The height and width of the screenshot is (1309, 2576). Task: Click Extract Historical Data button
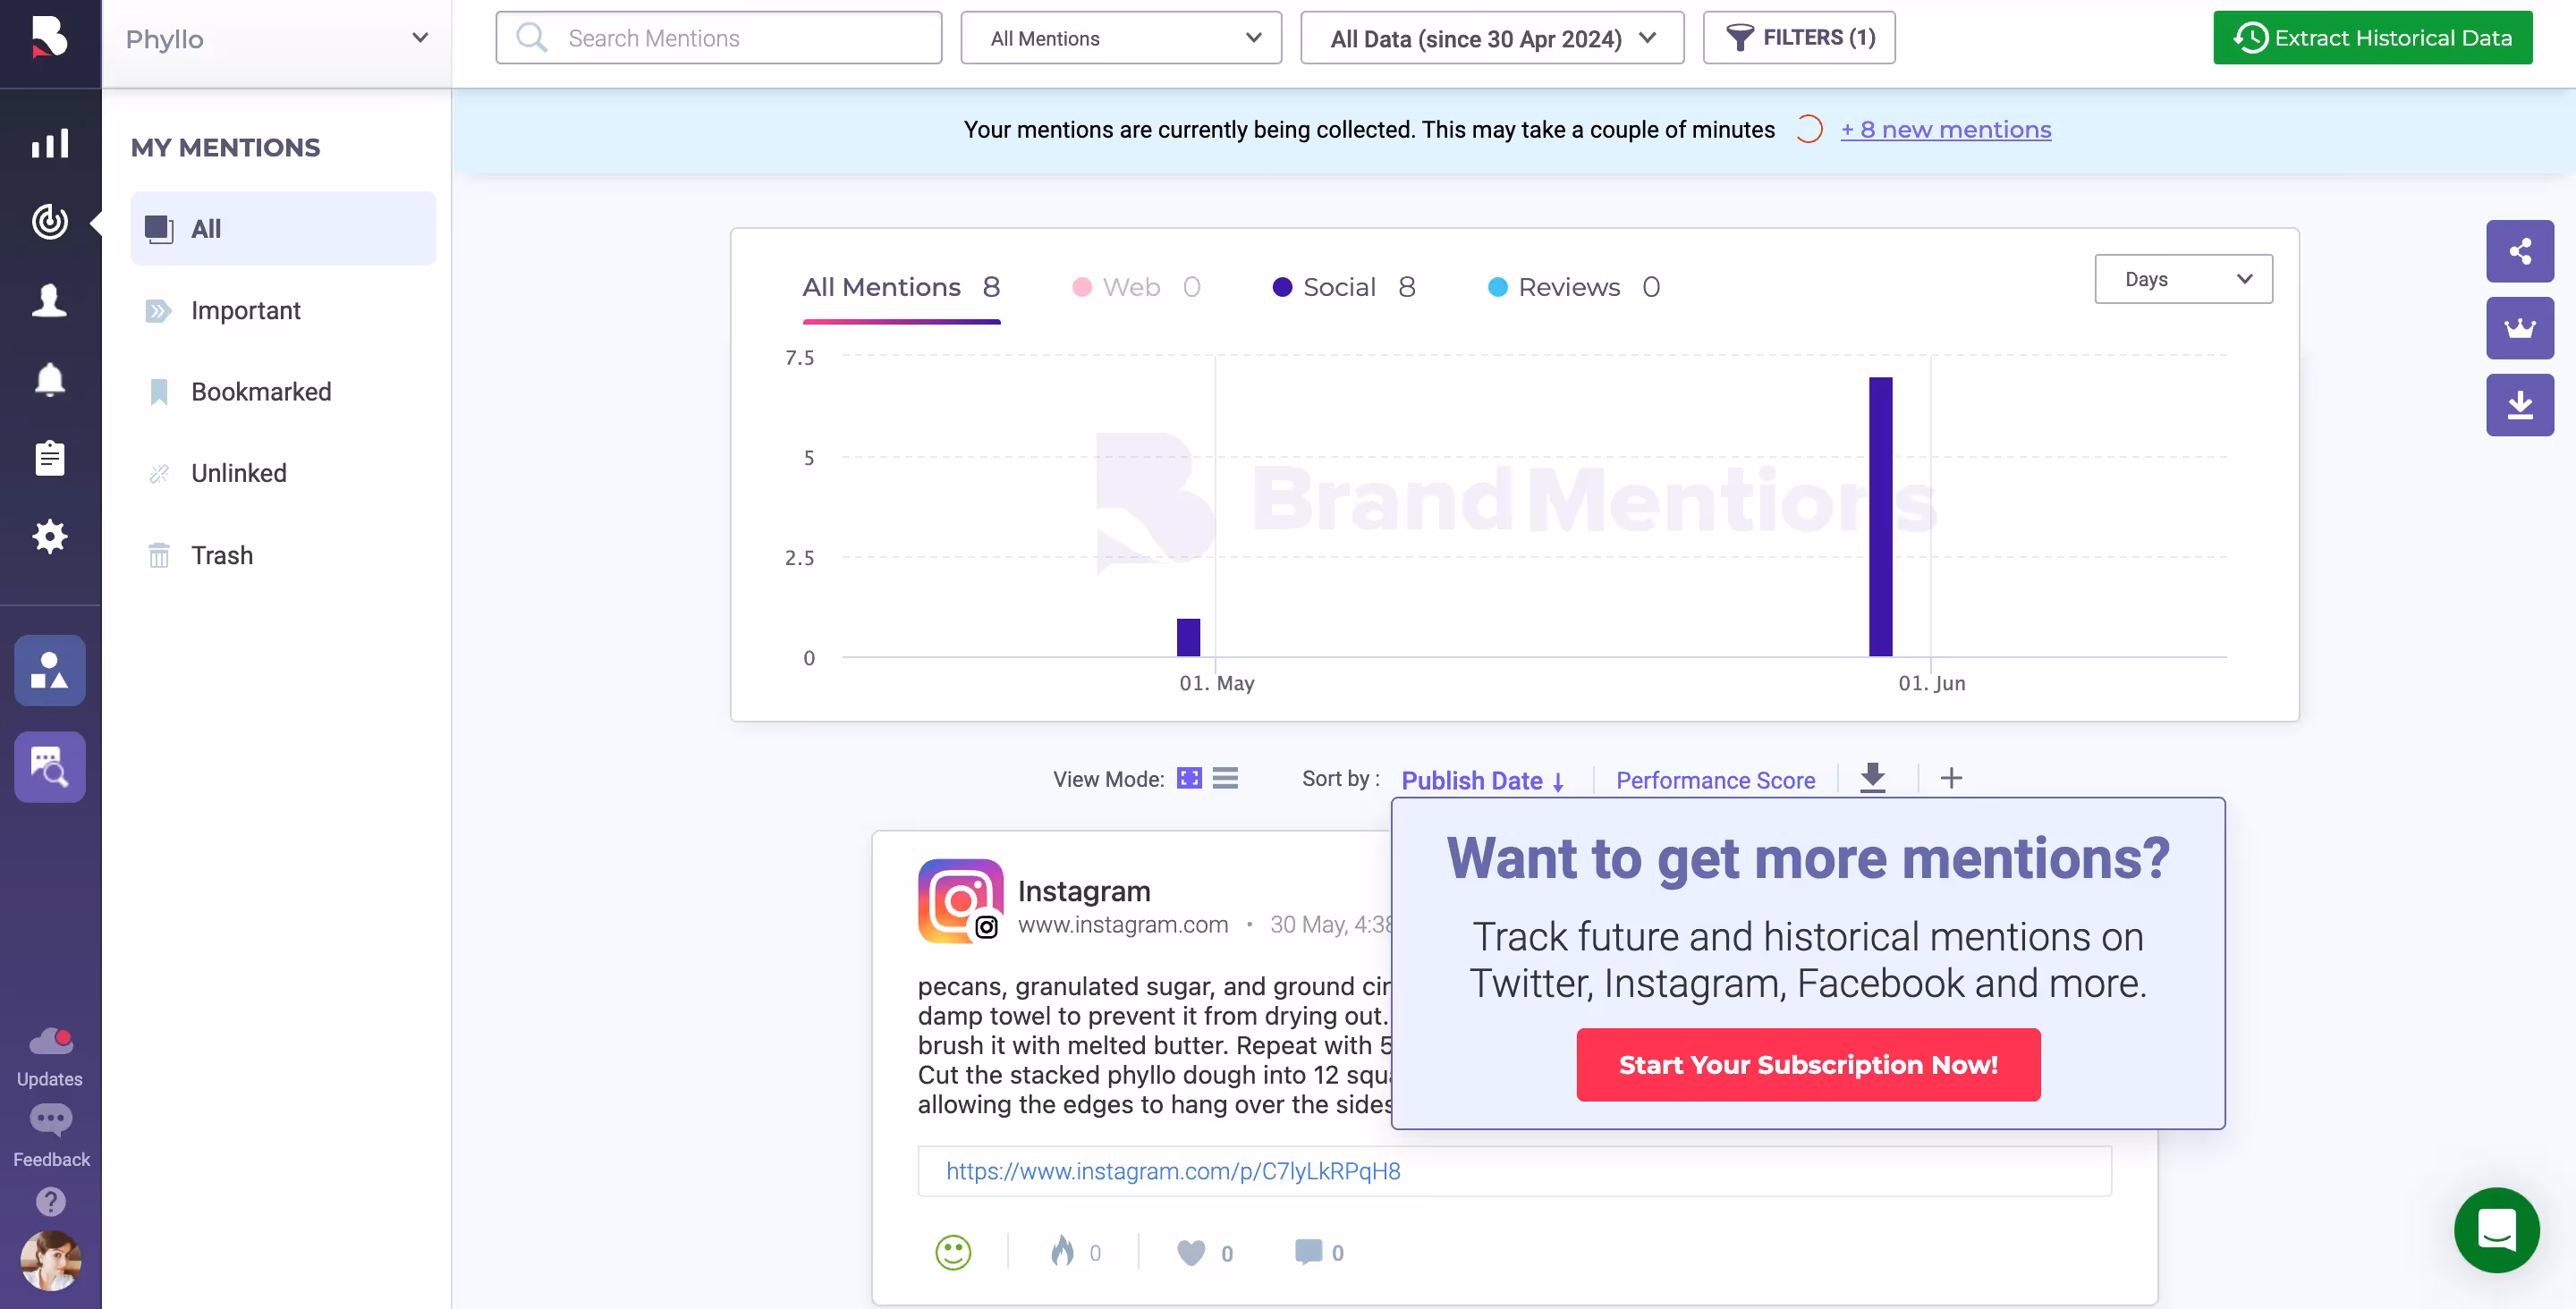pos(2372,38)
